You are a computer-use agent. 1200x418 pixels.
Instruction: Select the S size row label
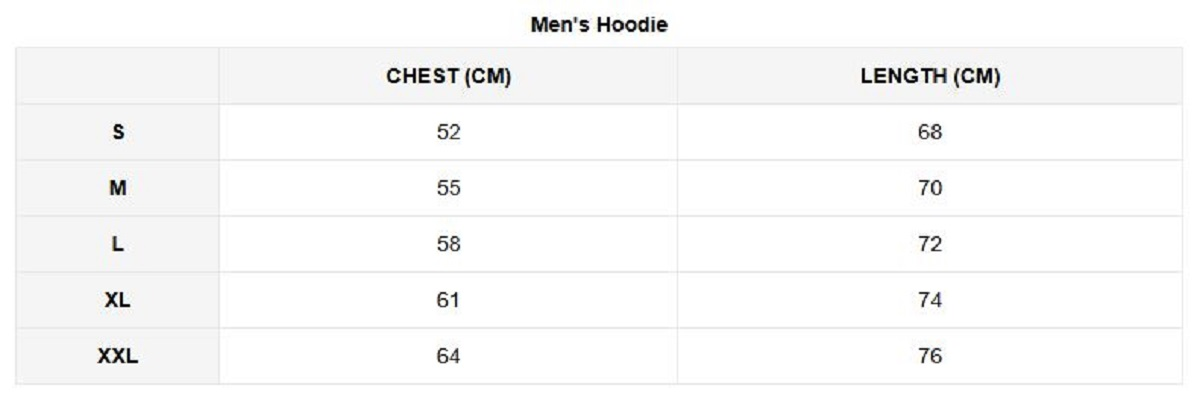[117, 132]
